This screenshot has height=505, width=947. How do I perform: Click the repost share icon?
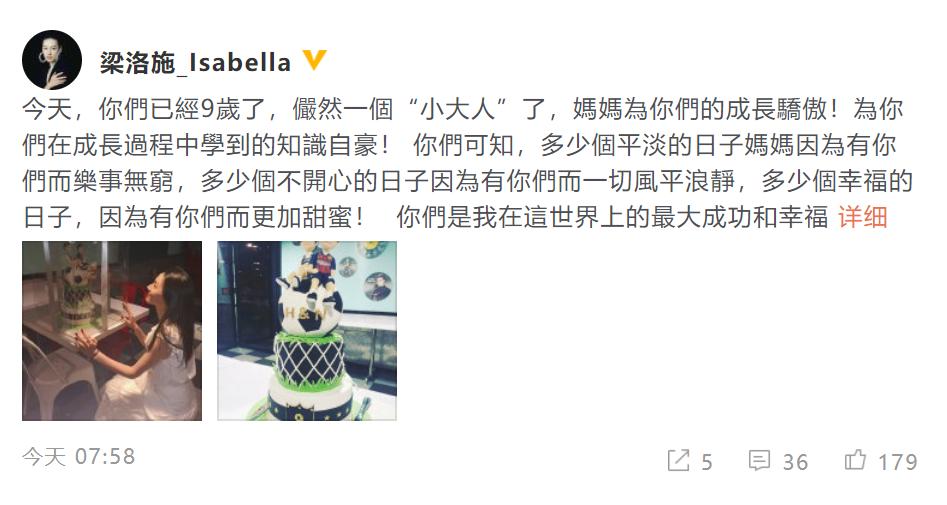(678, 461)
